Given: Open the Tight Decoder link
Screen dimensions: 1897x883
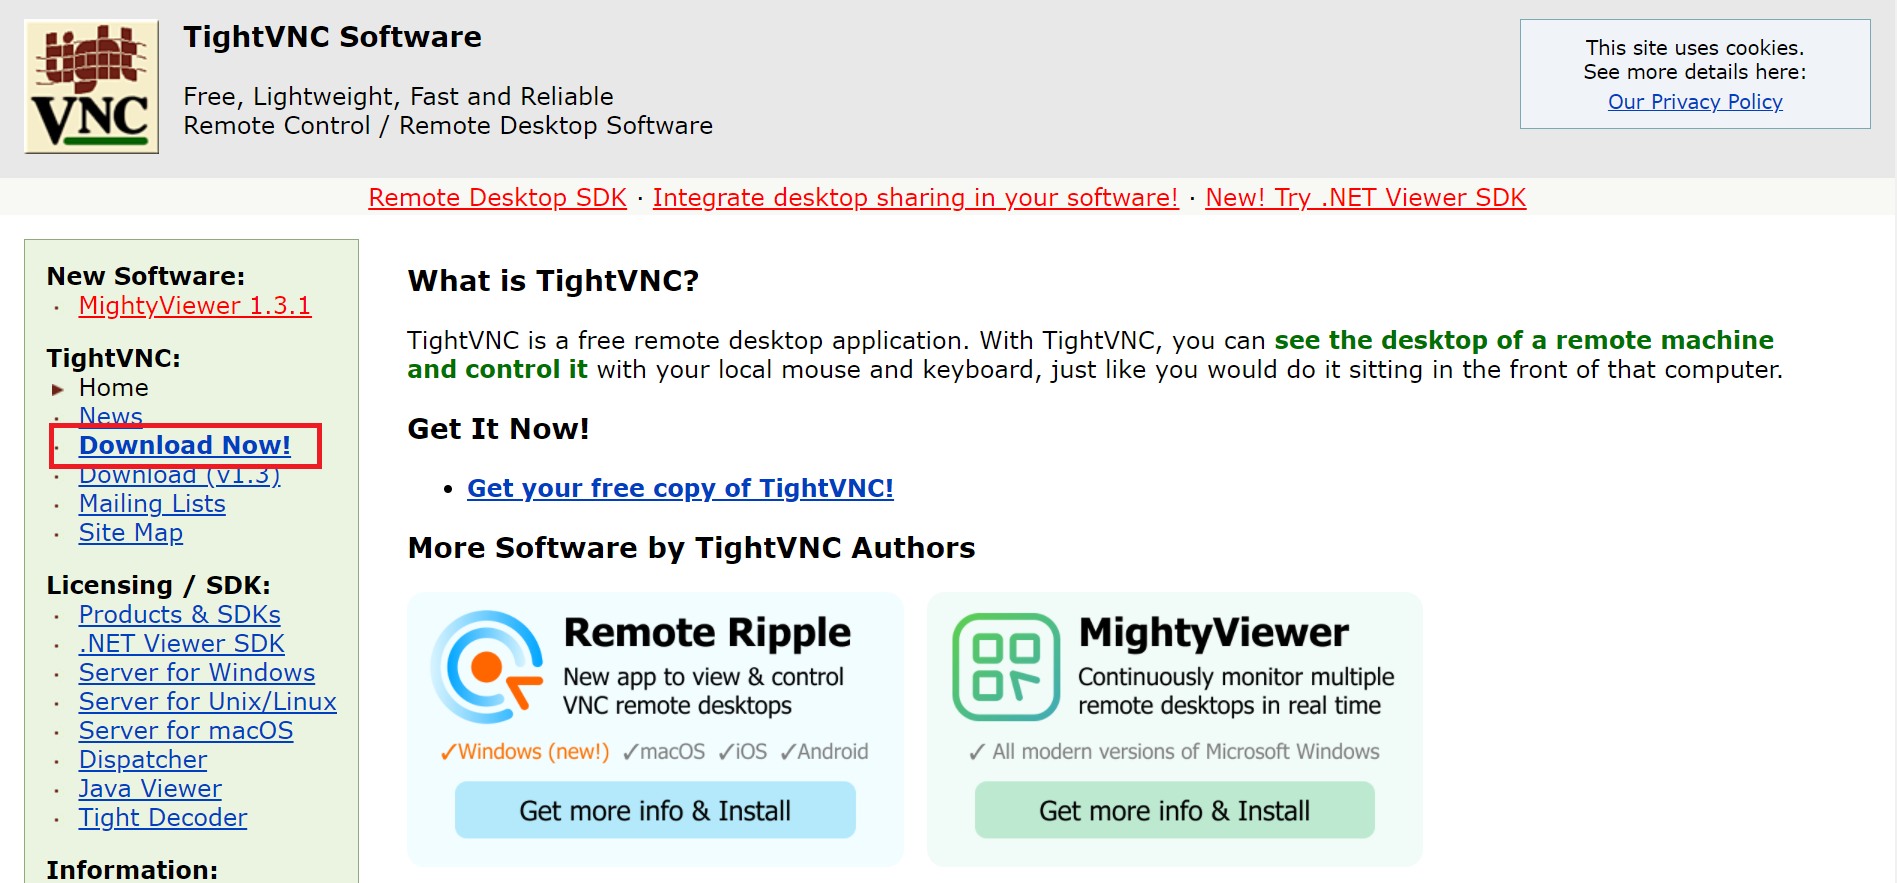Looking at the screenshot, I should click(162, 818).
